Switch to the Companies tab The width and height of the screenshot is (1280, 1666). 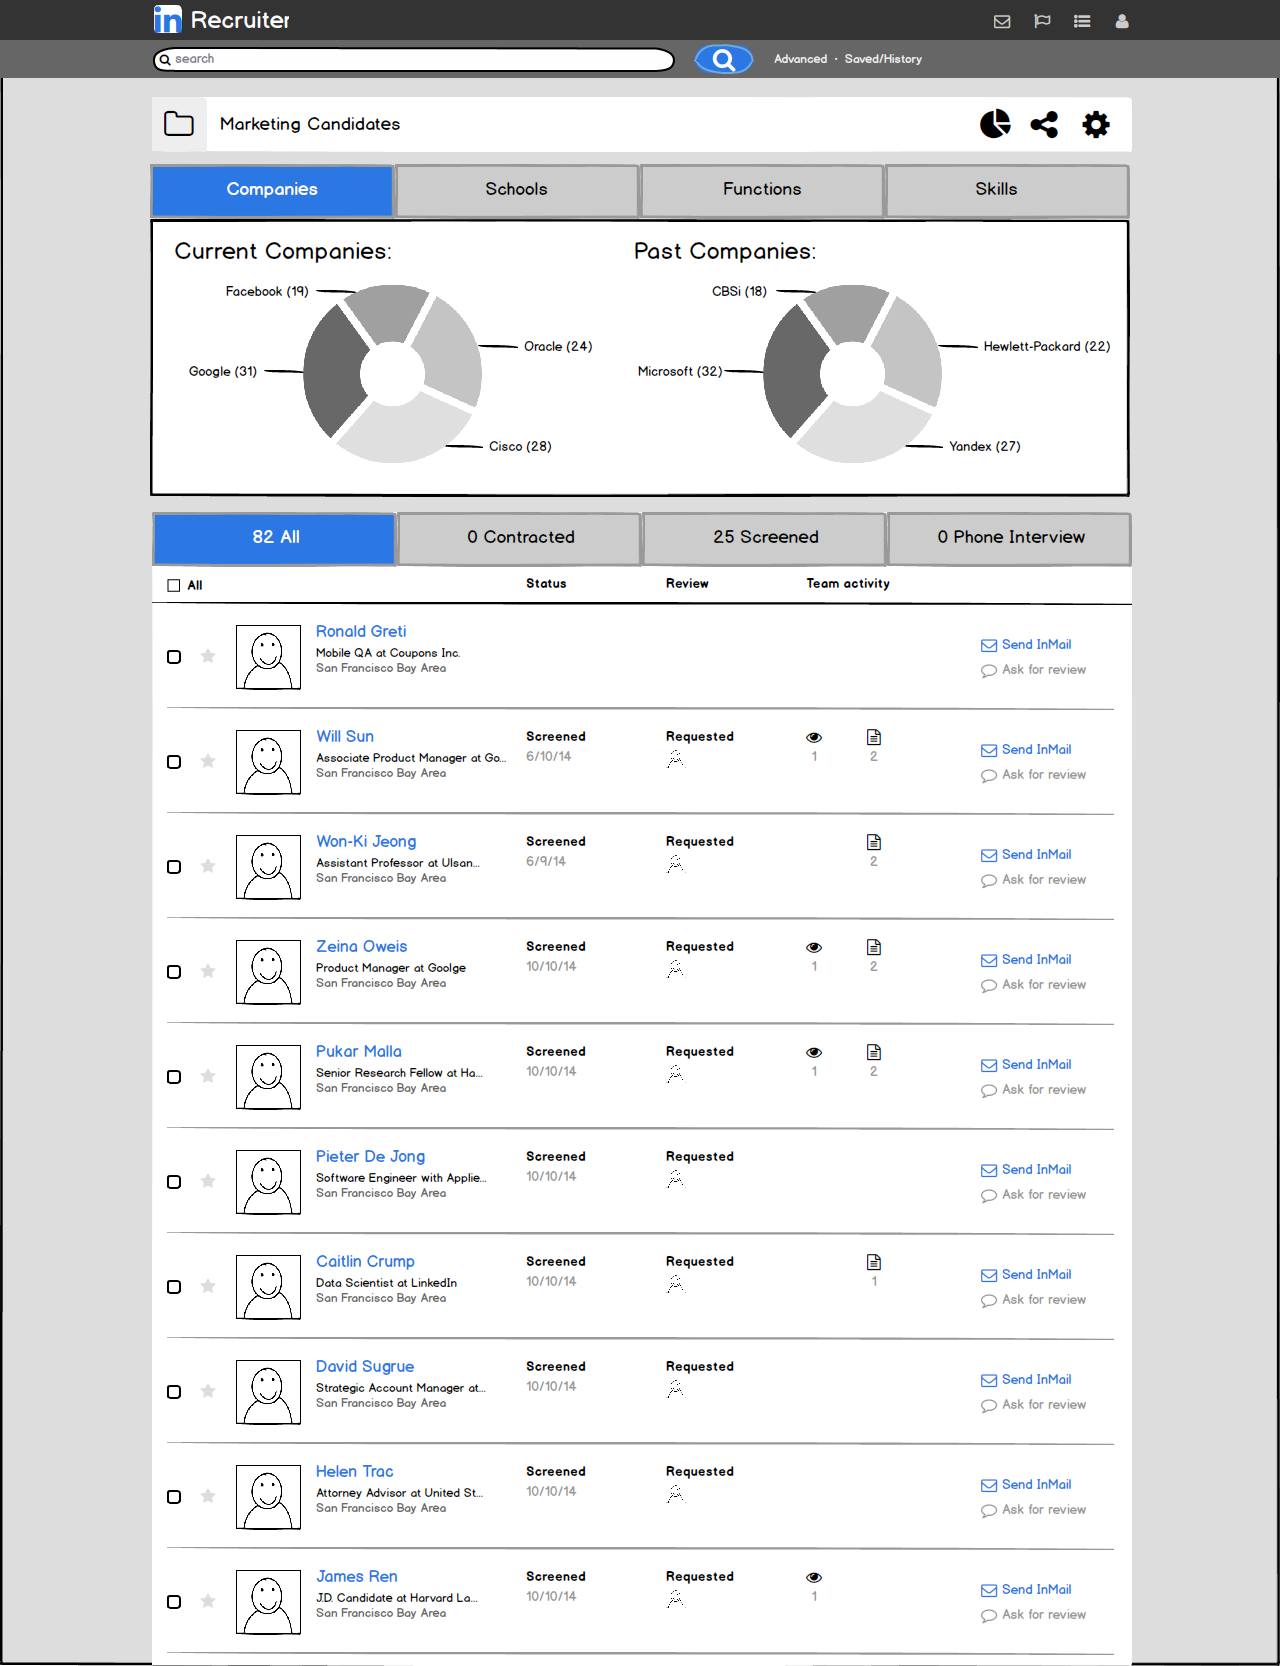click(272, 190)
